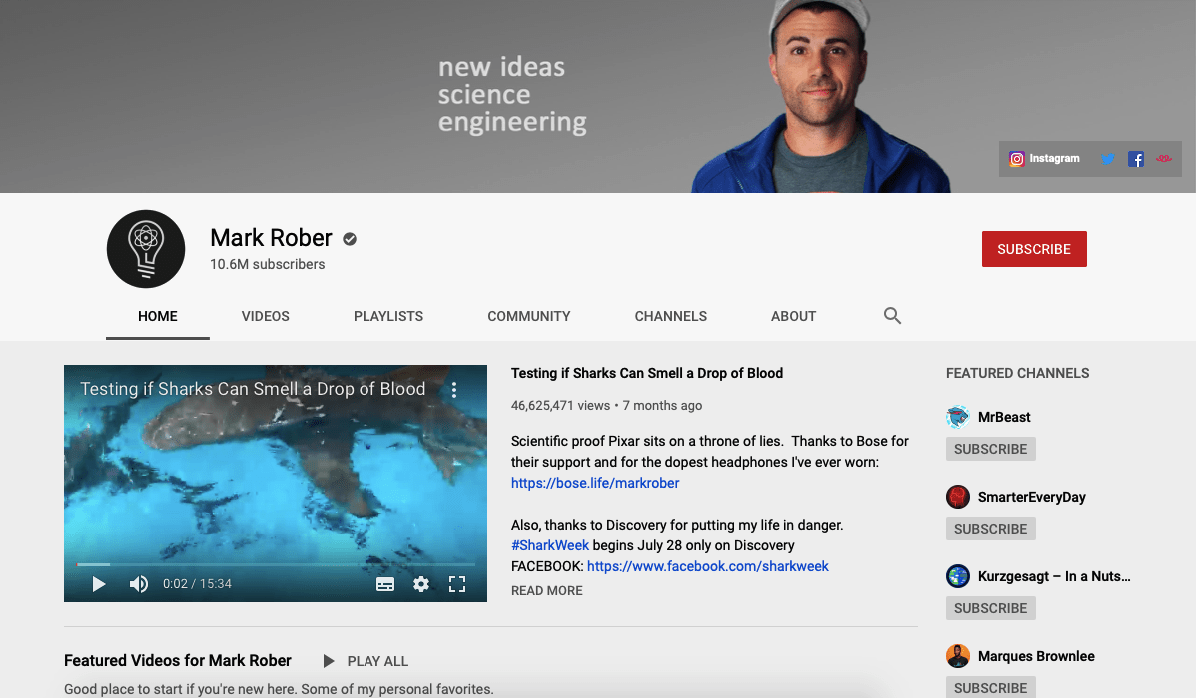This screenshot has height=698, width=1196.
Task: Mute the video player volume
Action: (x=138, y=584)
